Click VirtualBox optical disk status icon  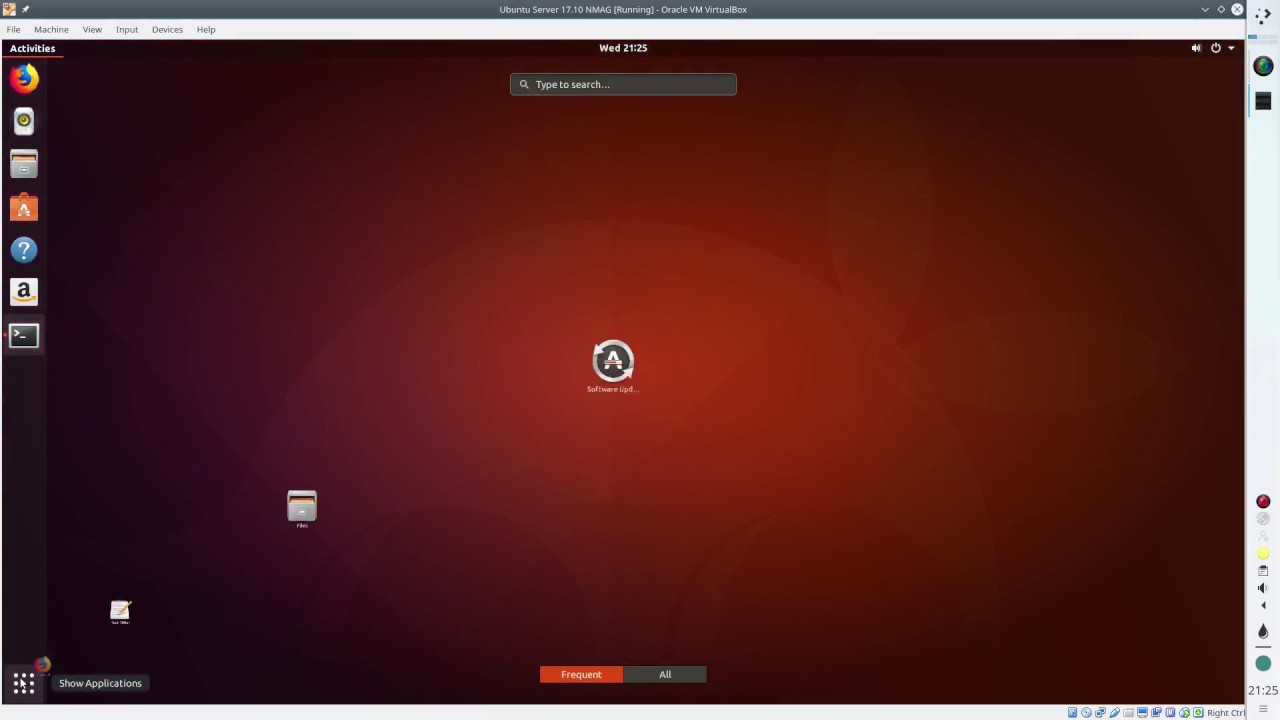[1086, 713]
